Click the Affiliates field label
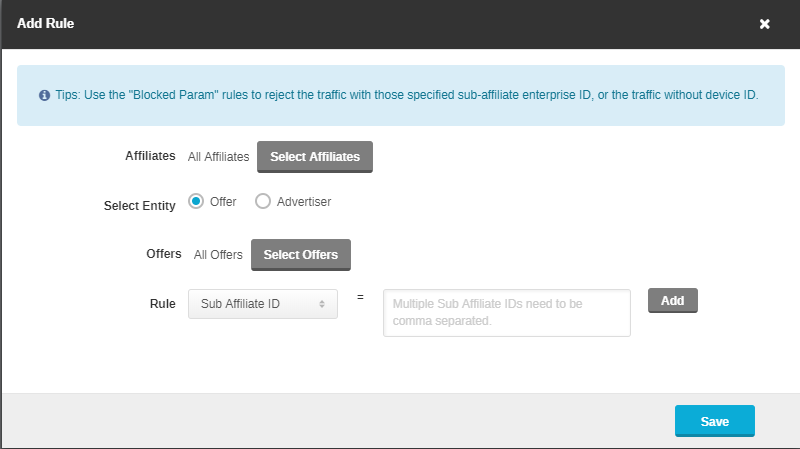800x449 pixels. pyautogui.click(x=150, y=156)
